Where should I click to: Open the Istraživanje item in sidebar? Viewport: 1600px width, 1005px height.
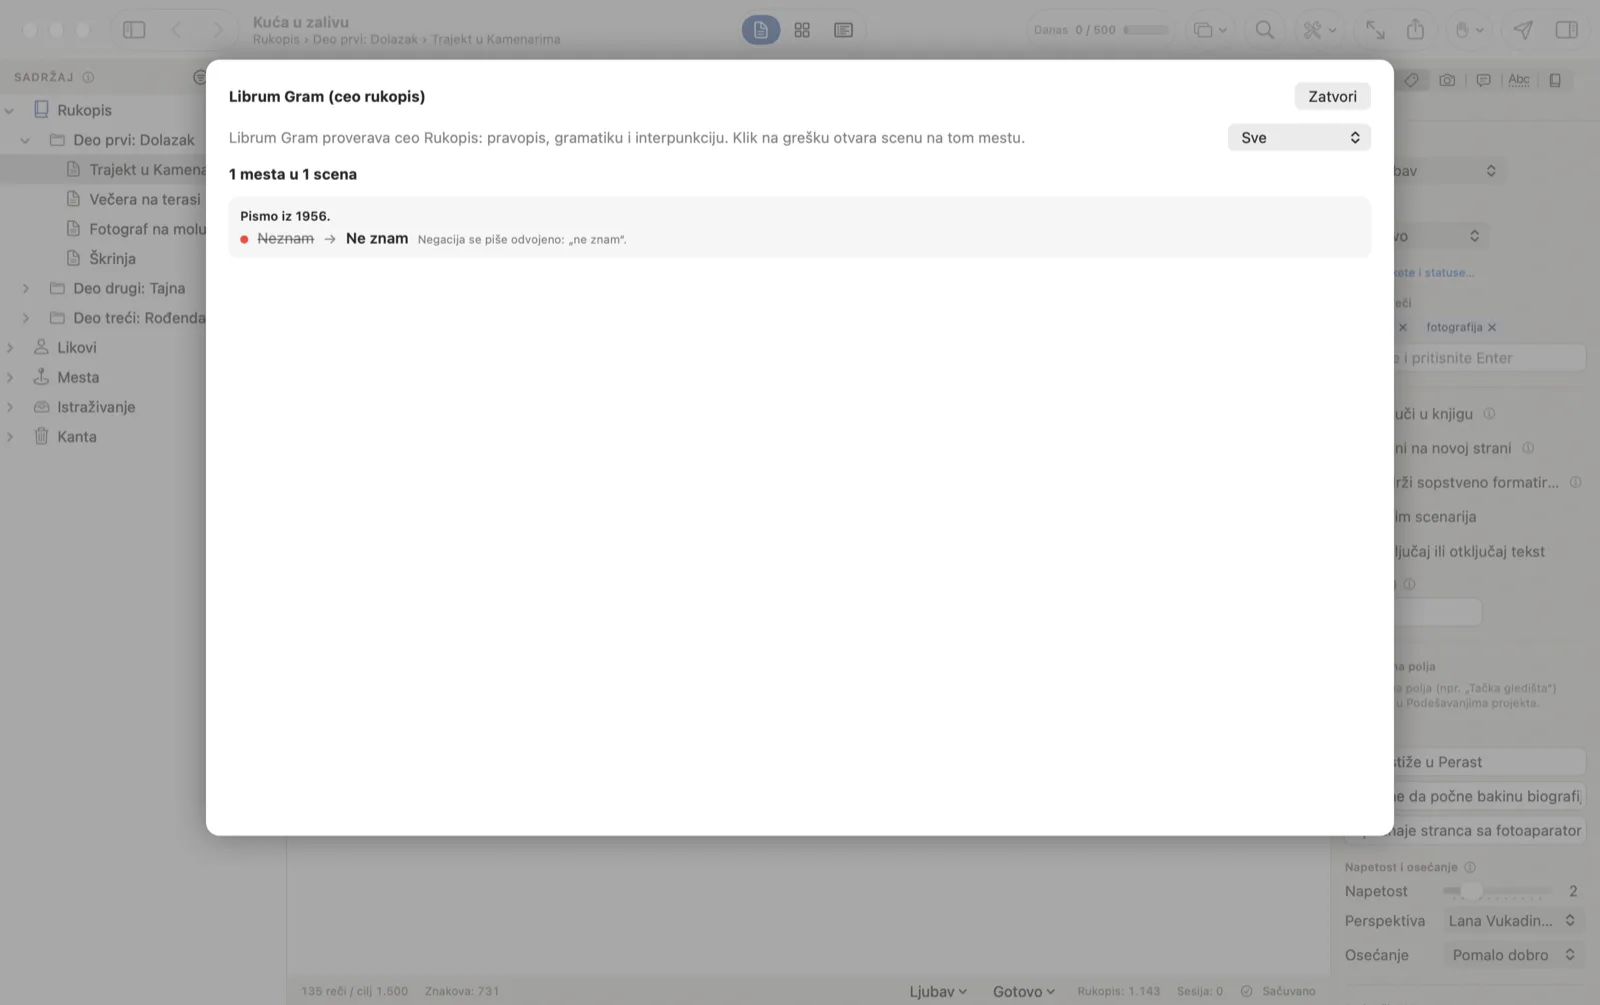[x=84, y=407]
